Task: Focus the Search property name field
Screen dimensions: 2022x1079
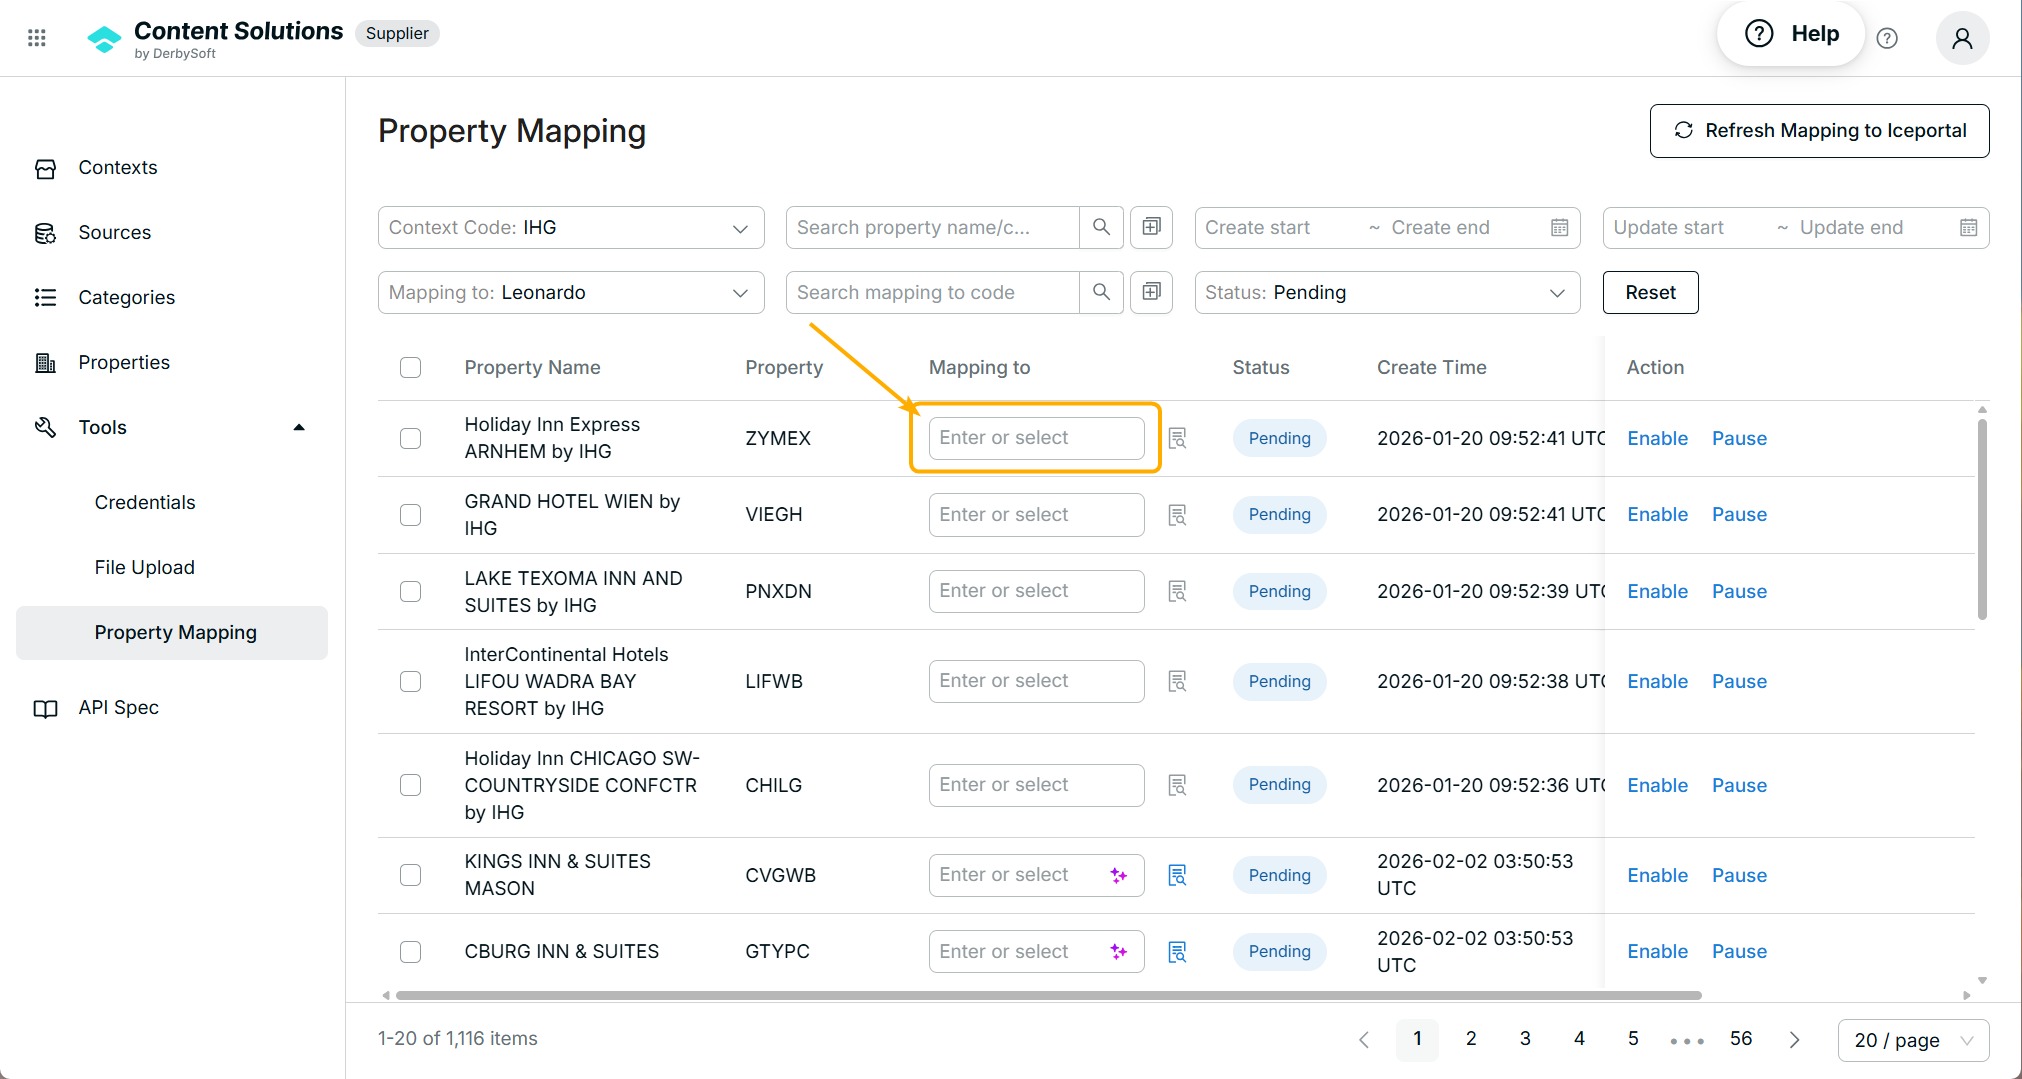Action: [933, 227]
